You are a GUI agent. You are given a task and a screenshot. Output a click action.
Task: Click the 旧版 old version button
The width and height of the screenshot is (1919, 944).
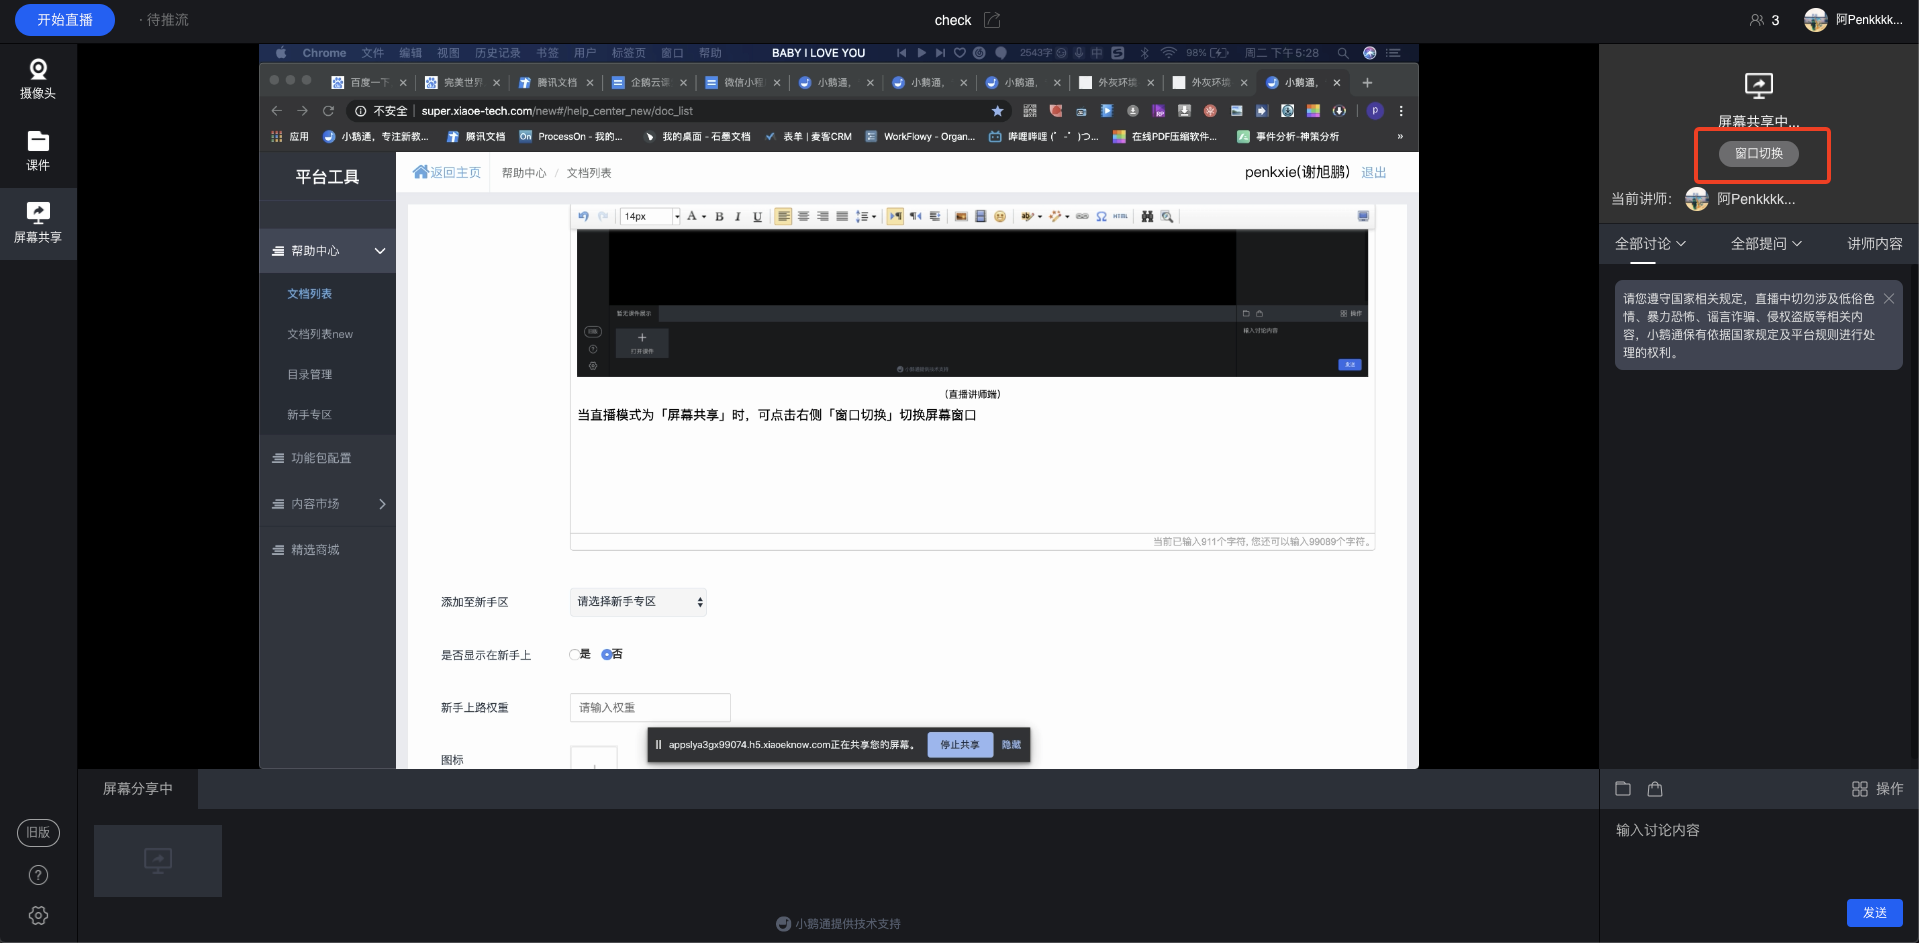coord(38,832)
